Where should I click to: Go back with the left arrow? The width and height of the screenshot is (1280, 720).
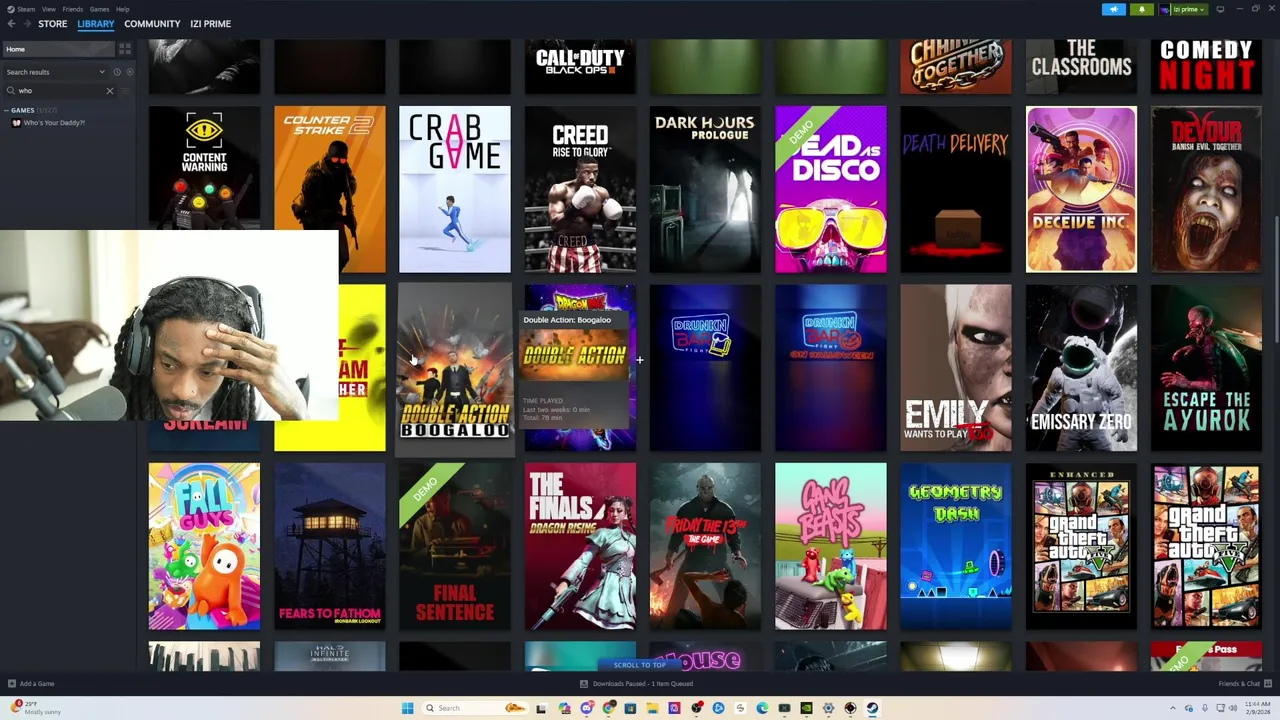tap(11, 24)
